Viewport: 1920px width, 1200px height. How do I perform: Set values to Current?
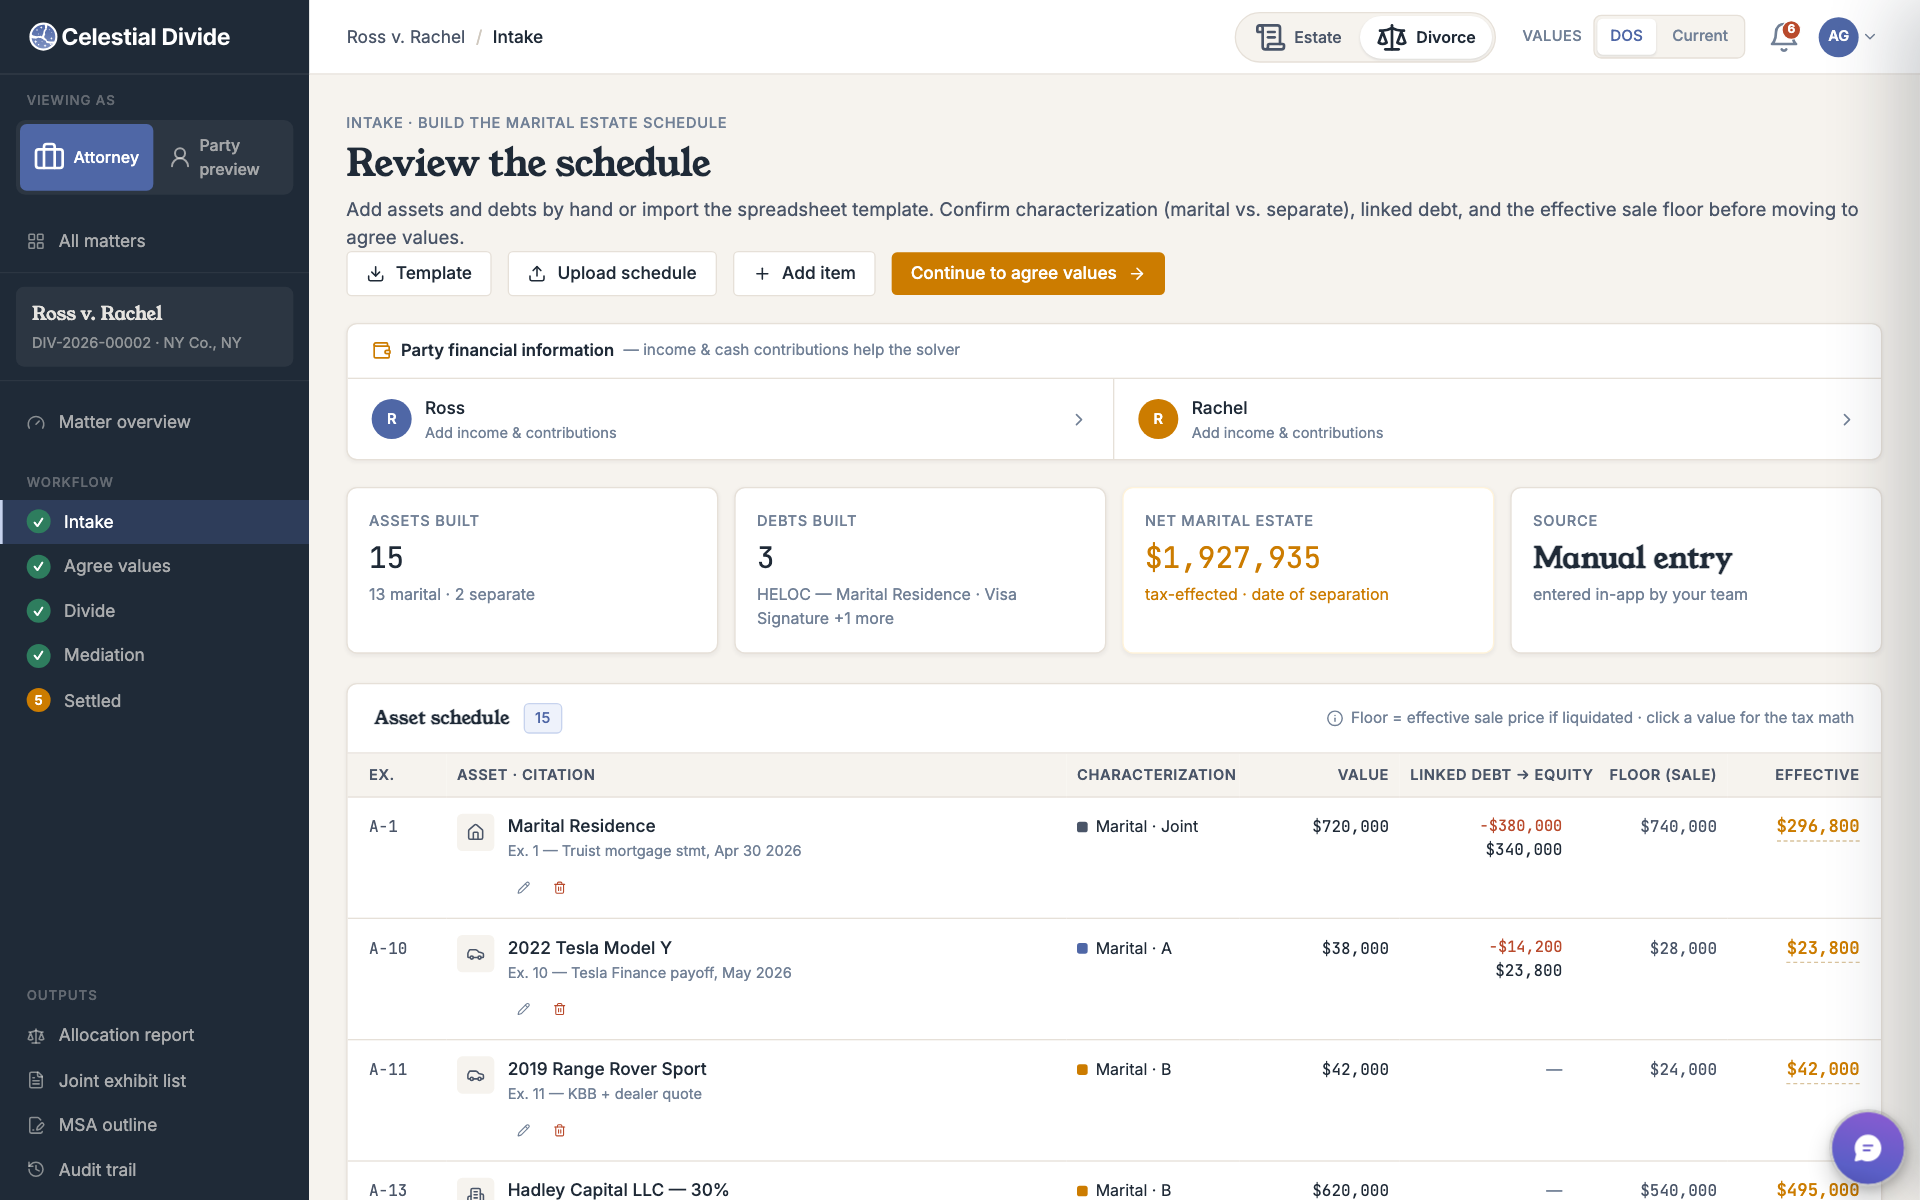point(1699,36)
